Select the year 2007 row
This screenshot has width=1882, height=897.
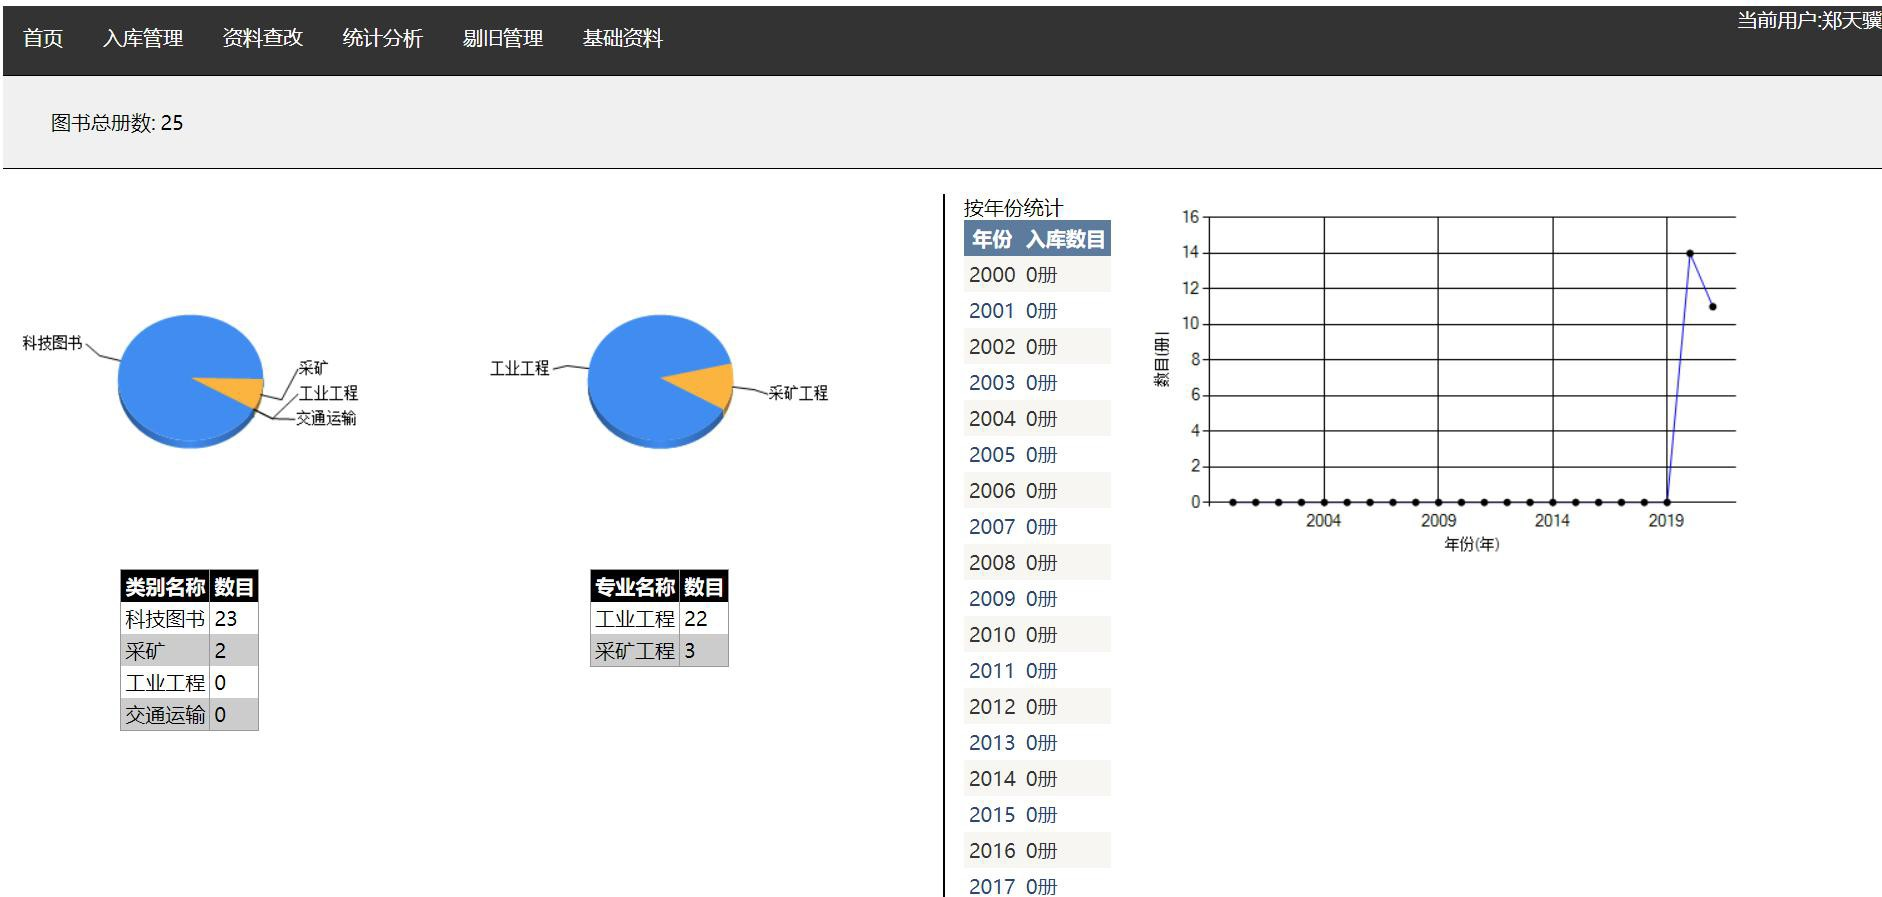[x=1037, y=527]
